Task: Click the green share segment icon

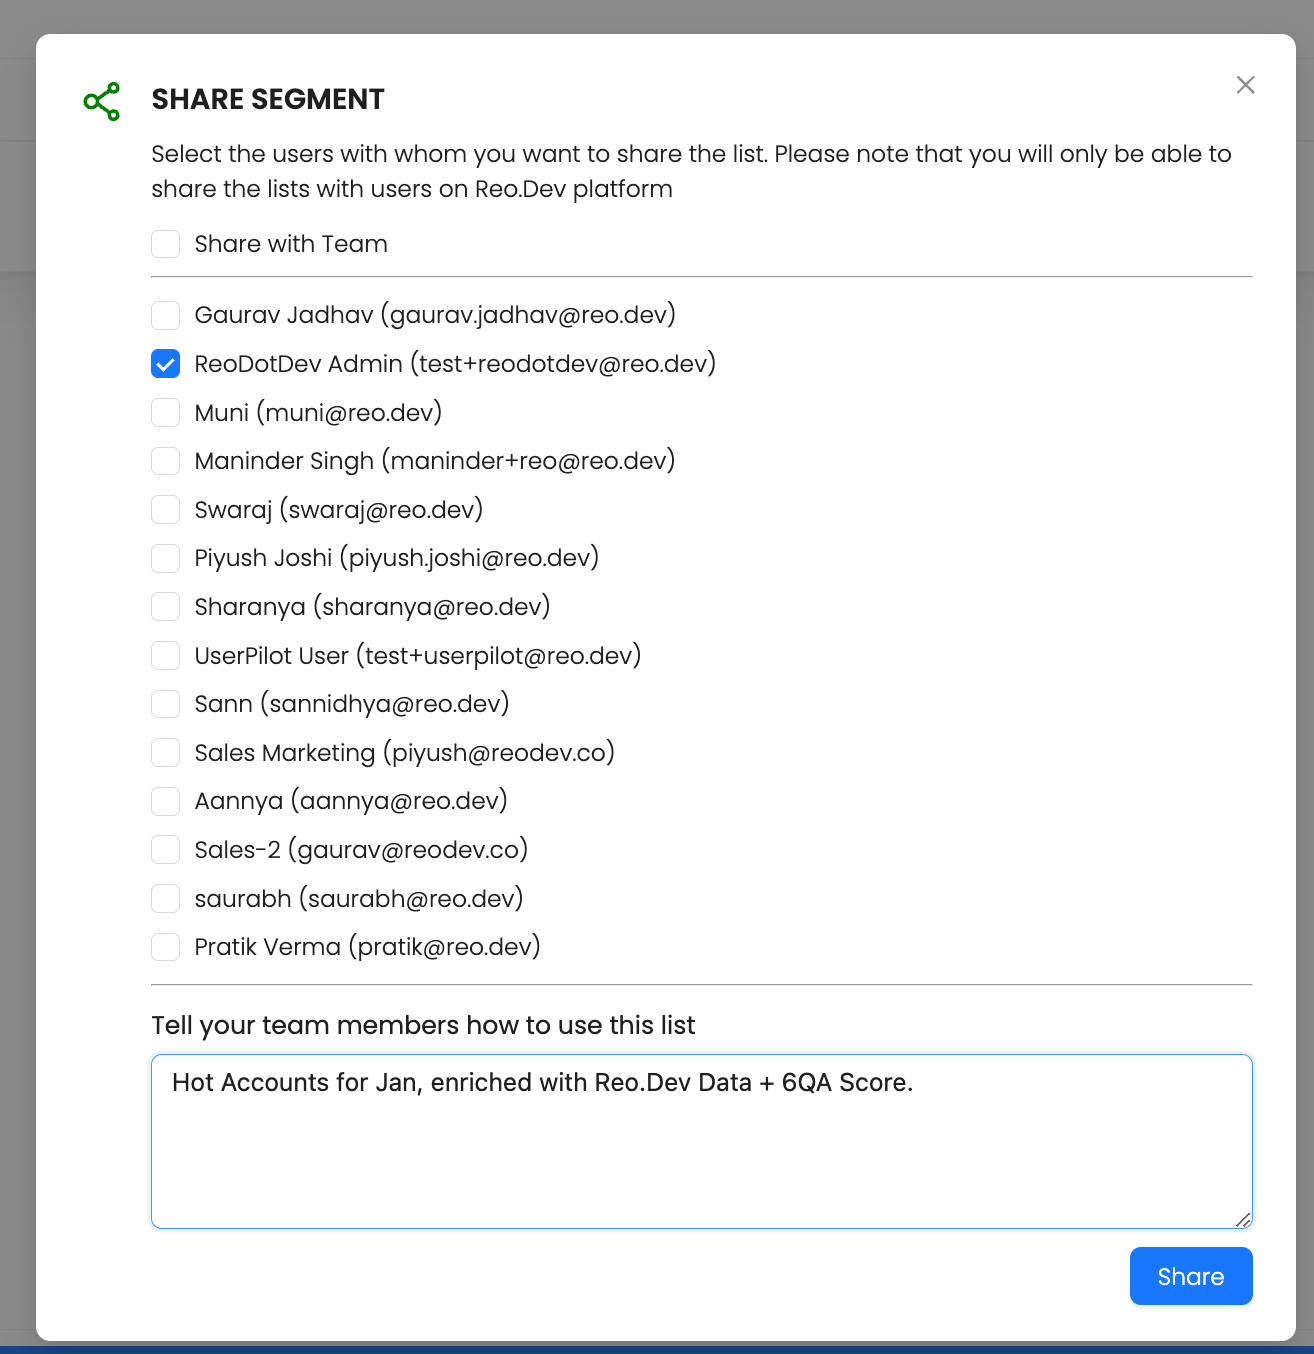Action: (x=102, y=101)
